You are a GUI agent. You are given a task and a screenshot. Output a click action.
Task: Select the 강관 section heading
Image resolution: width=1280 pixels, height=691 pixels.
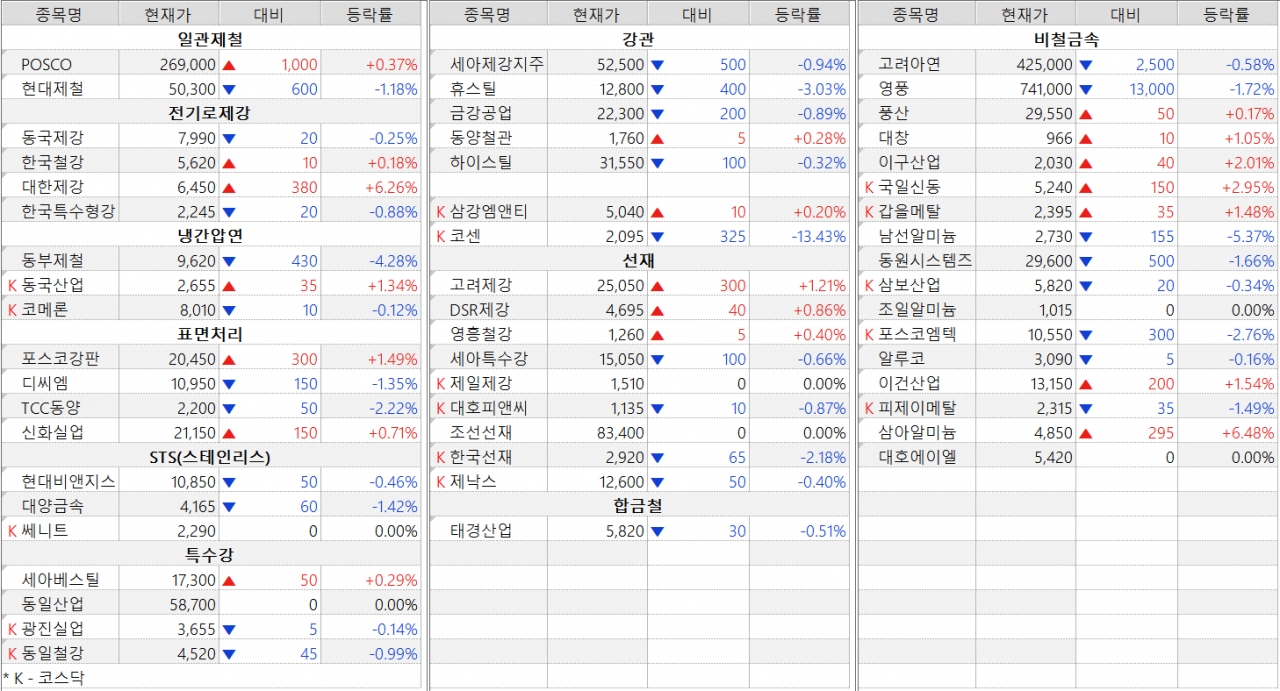[638, 40]
